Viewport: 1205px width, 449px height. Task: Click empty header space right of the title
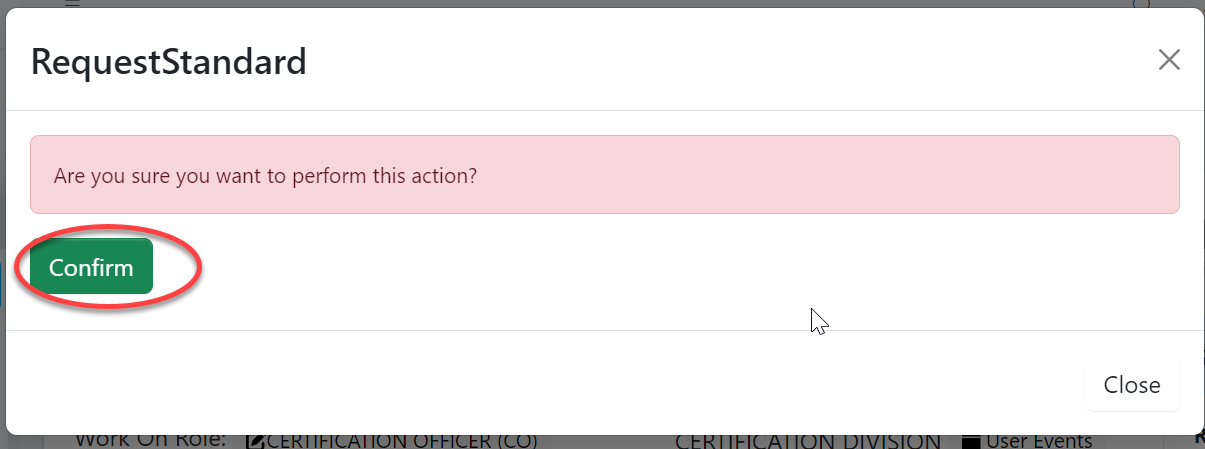[700, 62]
